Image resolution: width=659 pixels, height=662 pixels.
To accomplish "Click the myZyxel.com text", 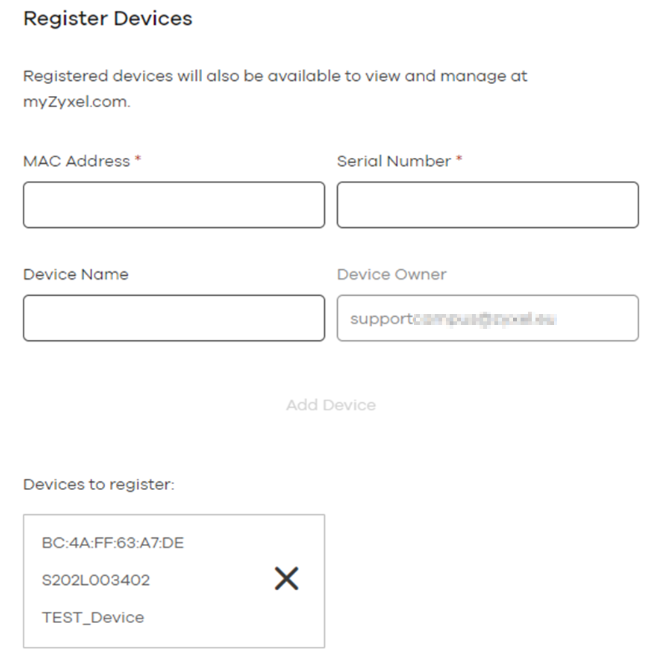I will pos(76,102).
